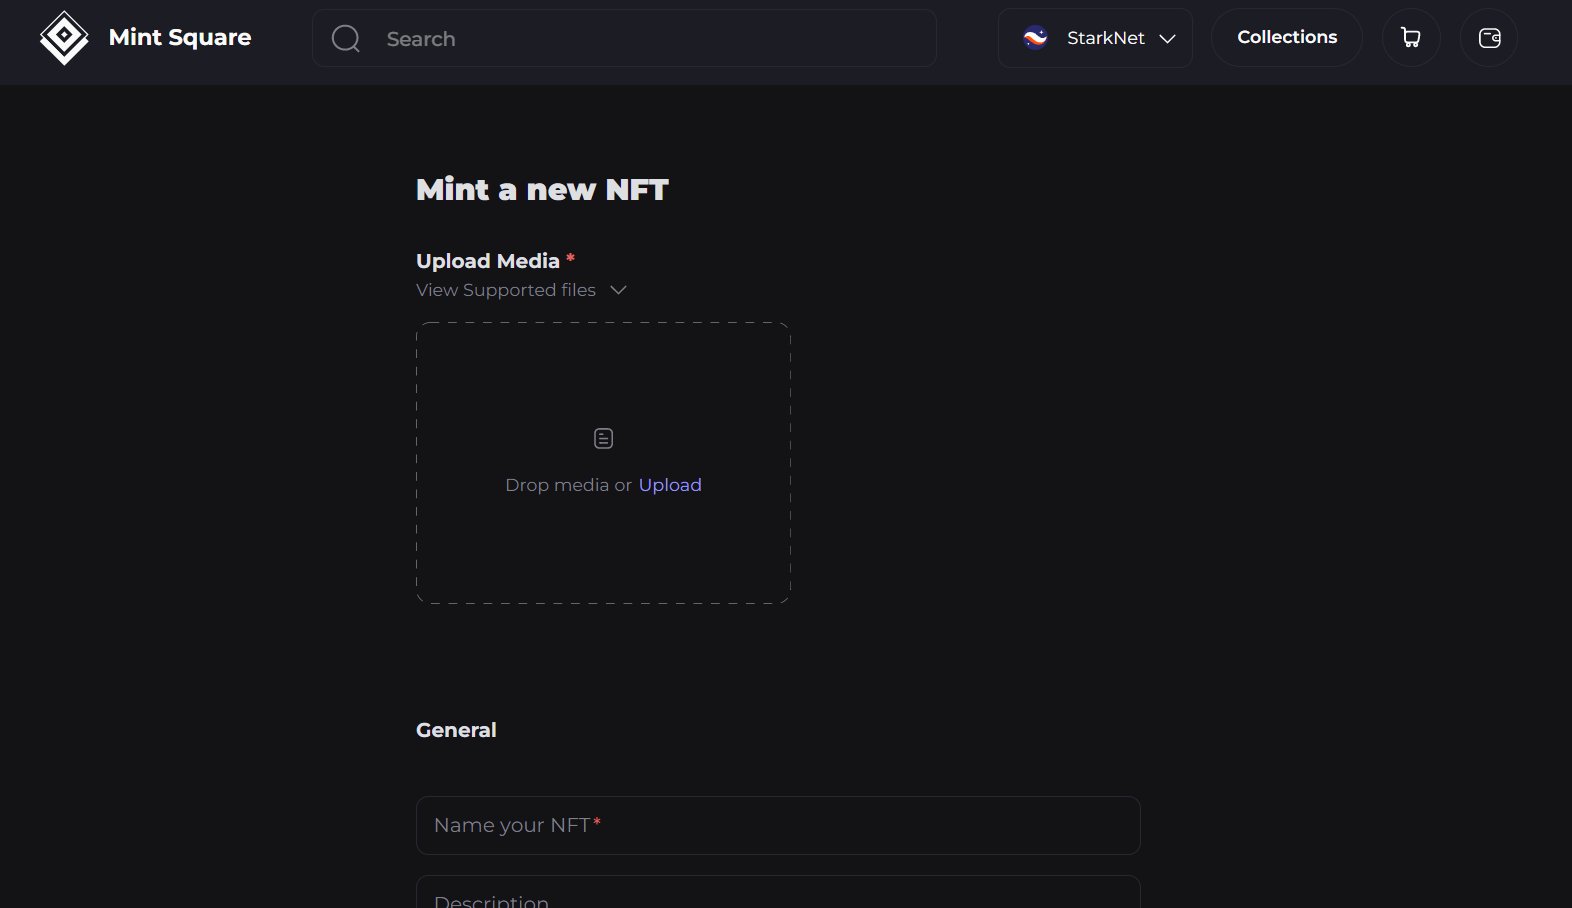The image size is (1572, 908).
Task: Click the Mint a new NFT heading
Action: tap(542, 190)
